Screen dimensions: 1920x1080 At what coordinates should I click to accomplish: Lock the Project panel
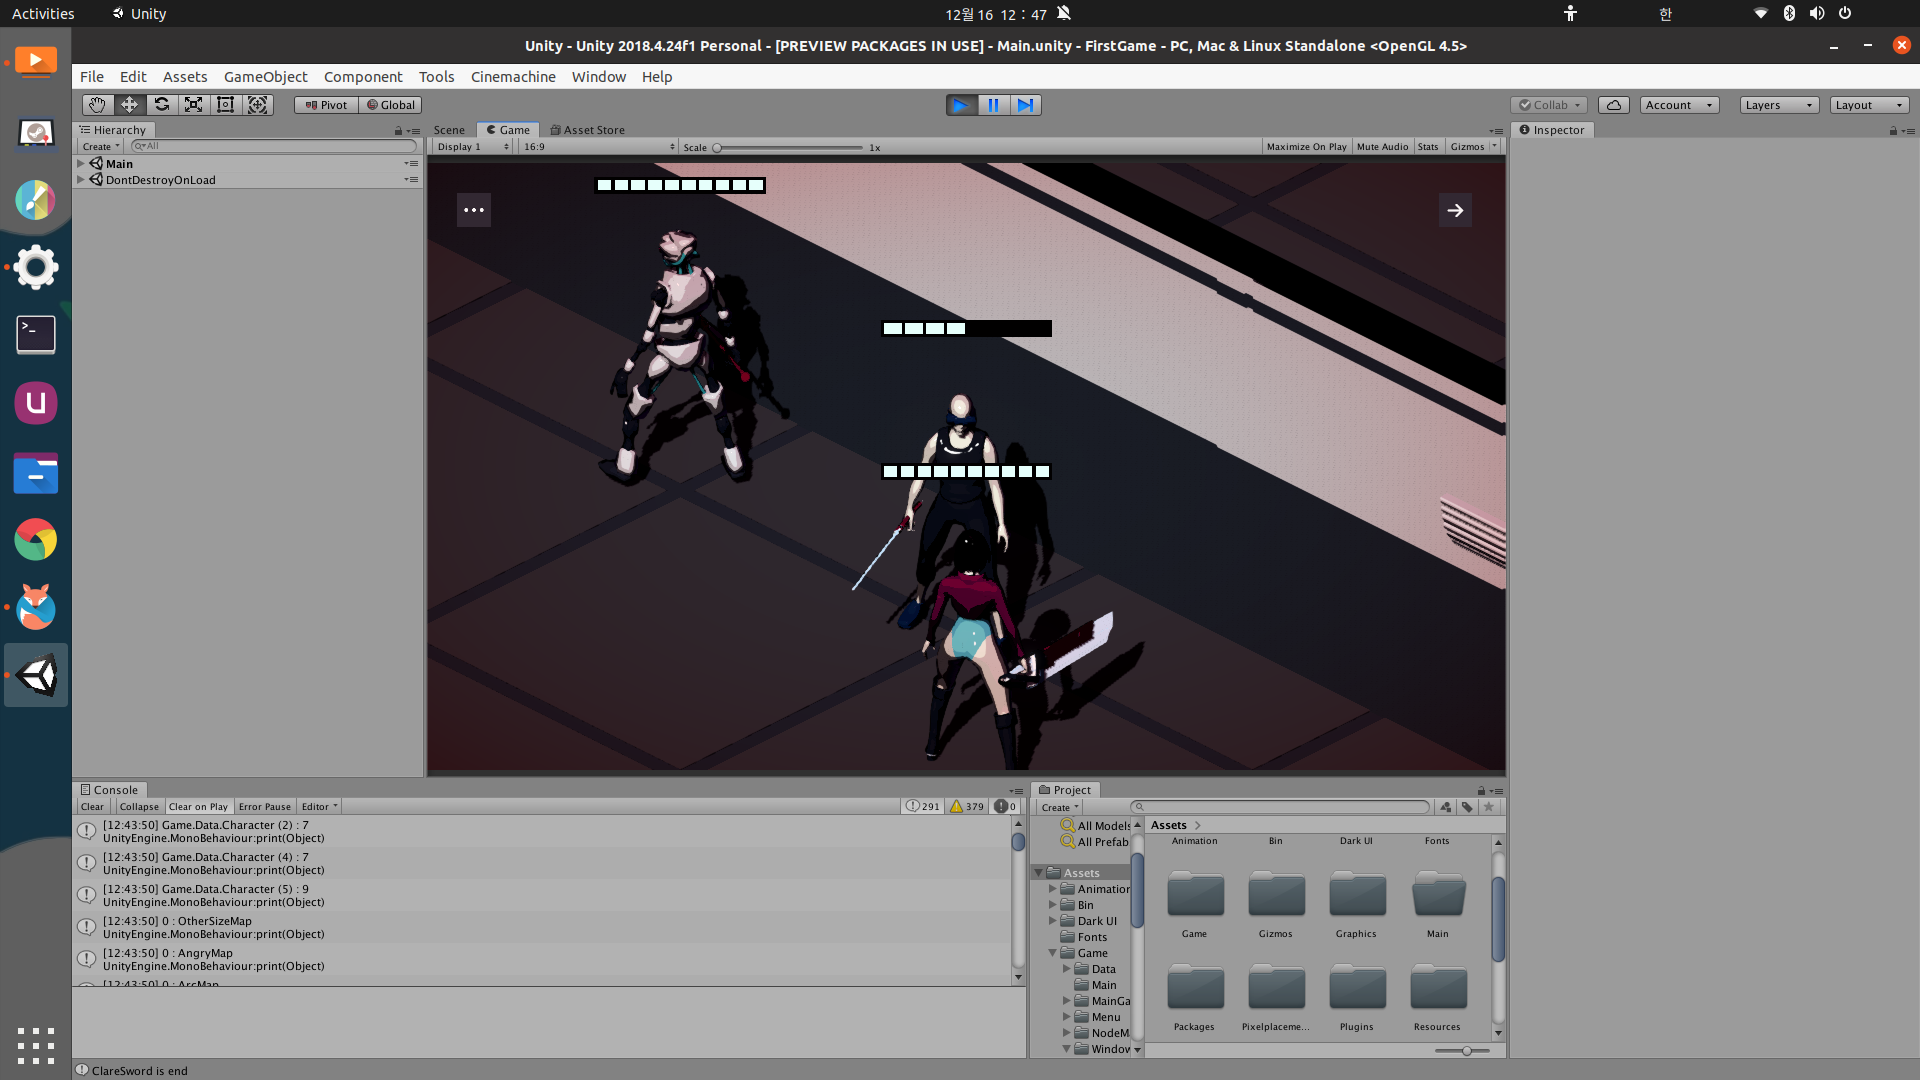coord(1481,790)
